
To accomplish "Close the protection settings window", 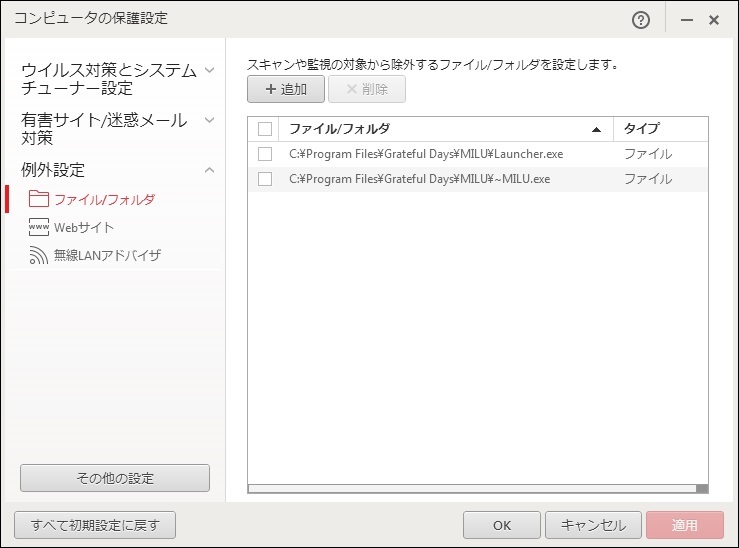I will (714, 19).
